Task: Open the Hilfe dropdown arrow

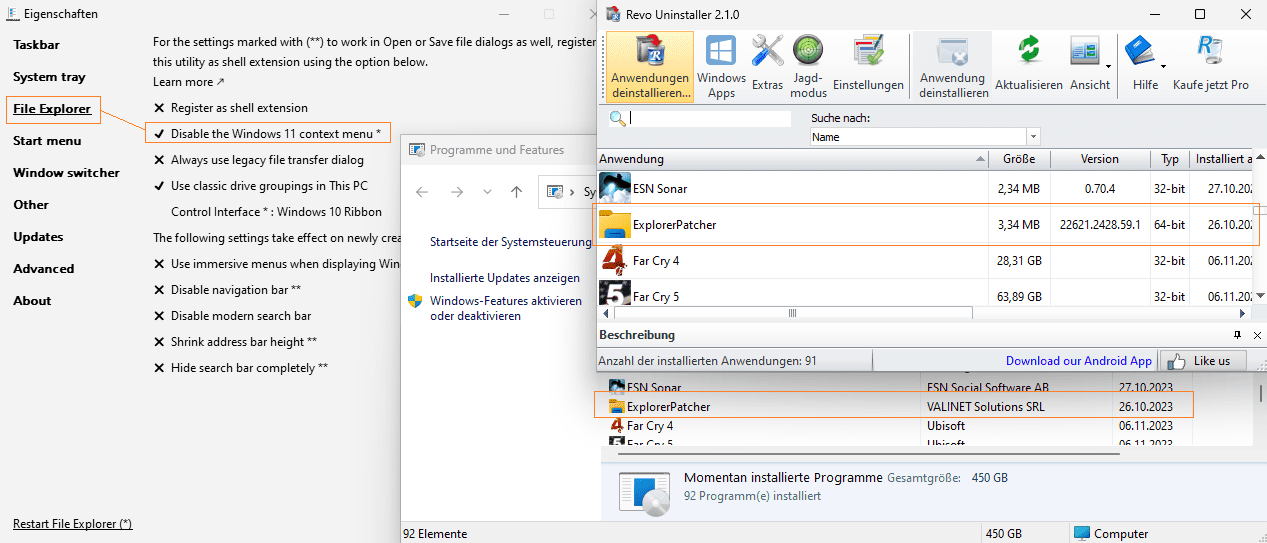Action: (x=1161, y=67)
